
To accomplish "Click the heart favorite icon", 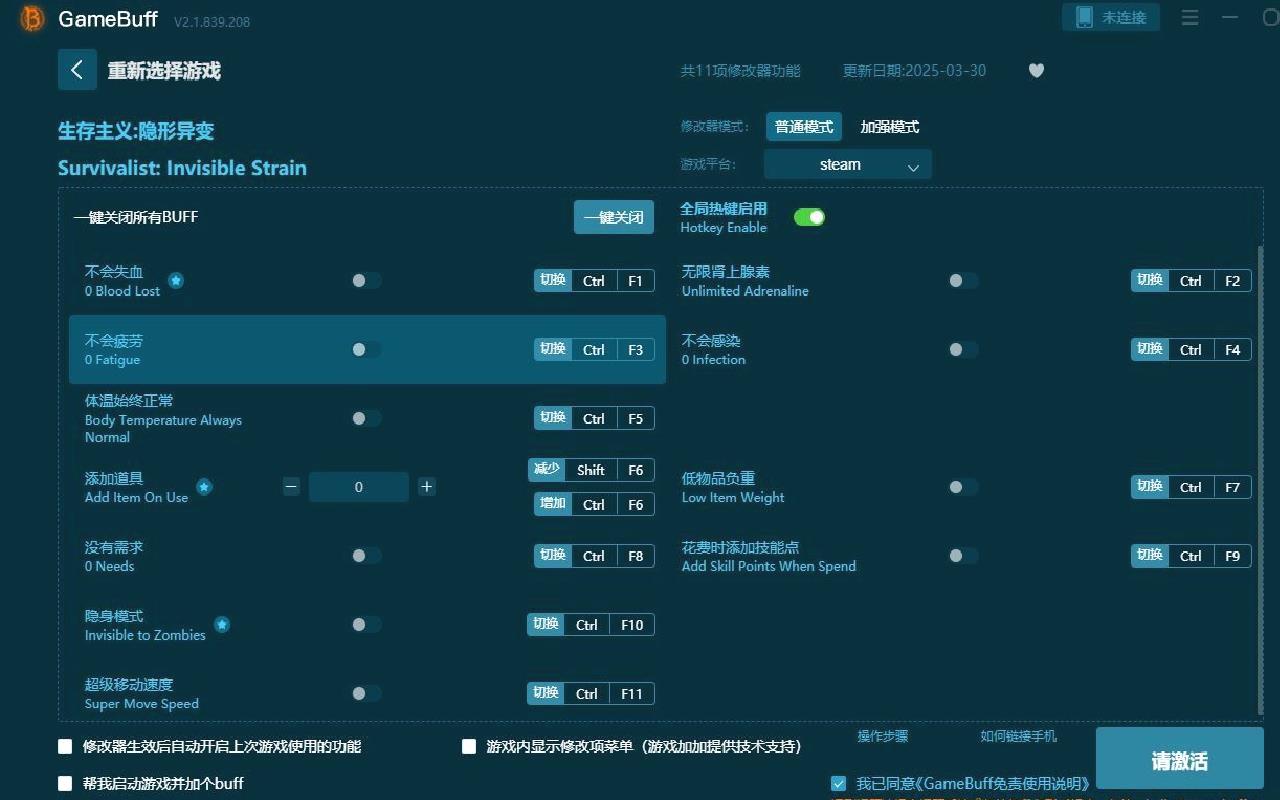I will point(1036,70).
